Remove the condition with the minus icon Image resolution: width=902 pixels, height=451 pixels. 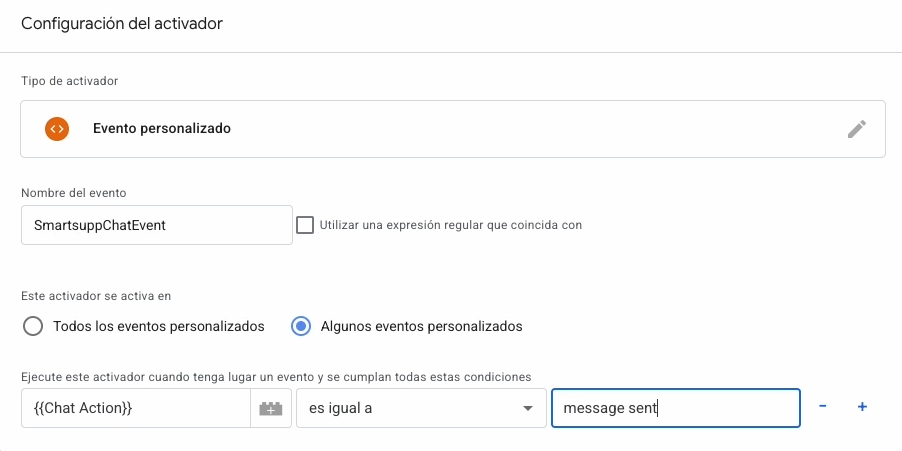point(822,407)
